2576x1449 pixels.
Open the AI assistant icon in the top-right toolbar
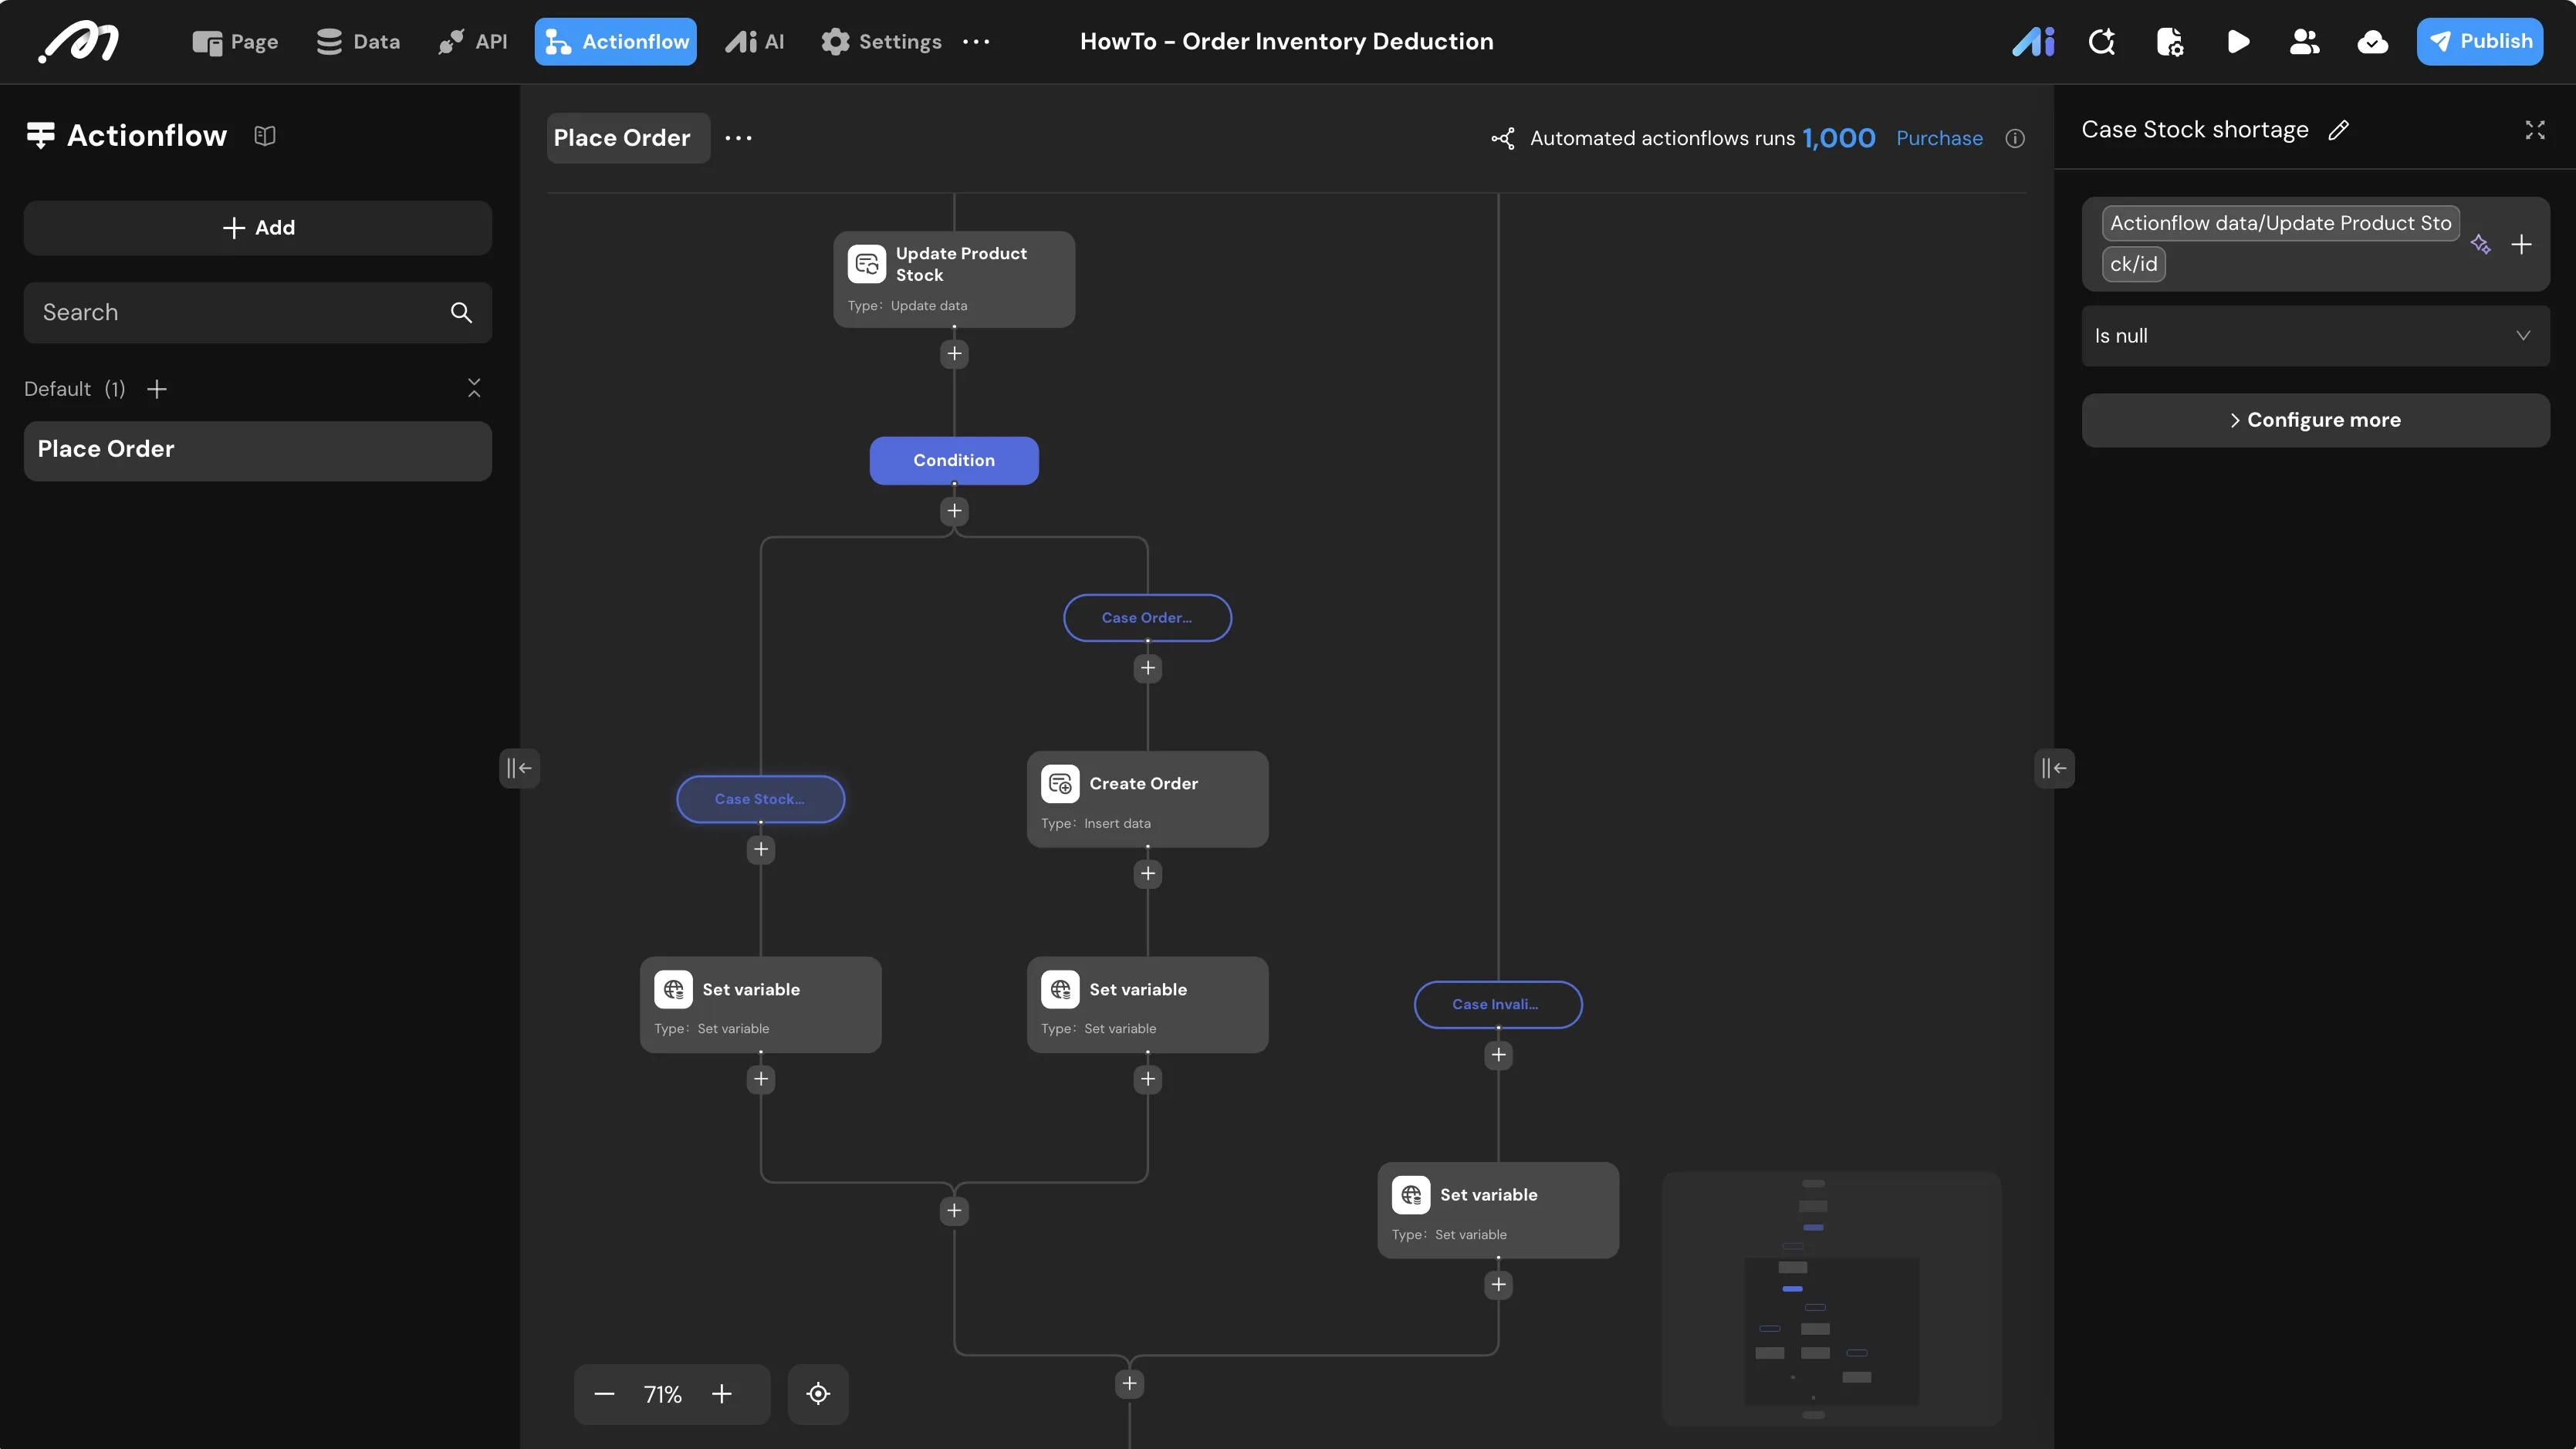tap(2033, 42)
